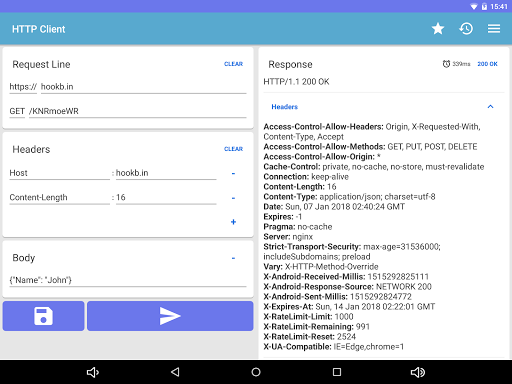Edit the Host header name field
This screenshot has height=384, width=512.
[59, 173]
